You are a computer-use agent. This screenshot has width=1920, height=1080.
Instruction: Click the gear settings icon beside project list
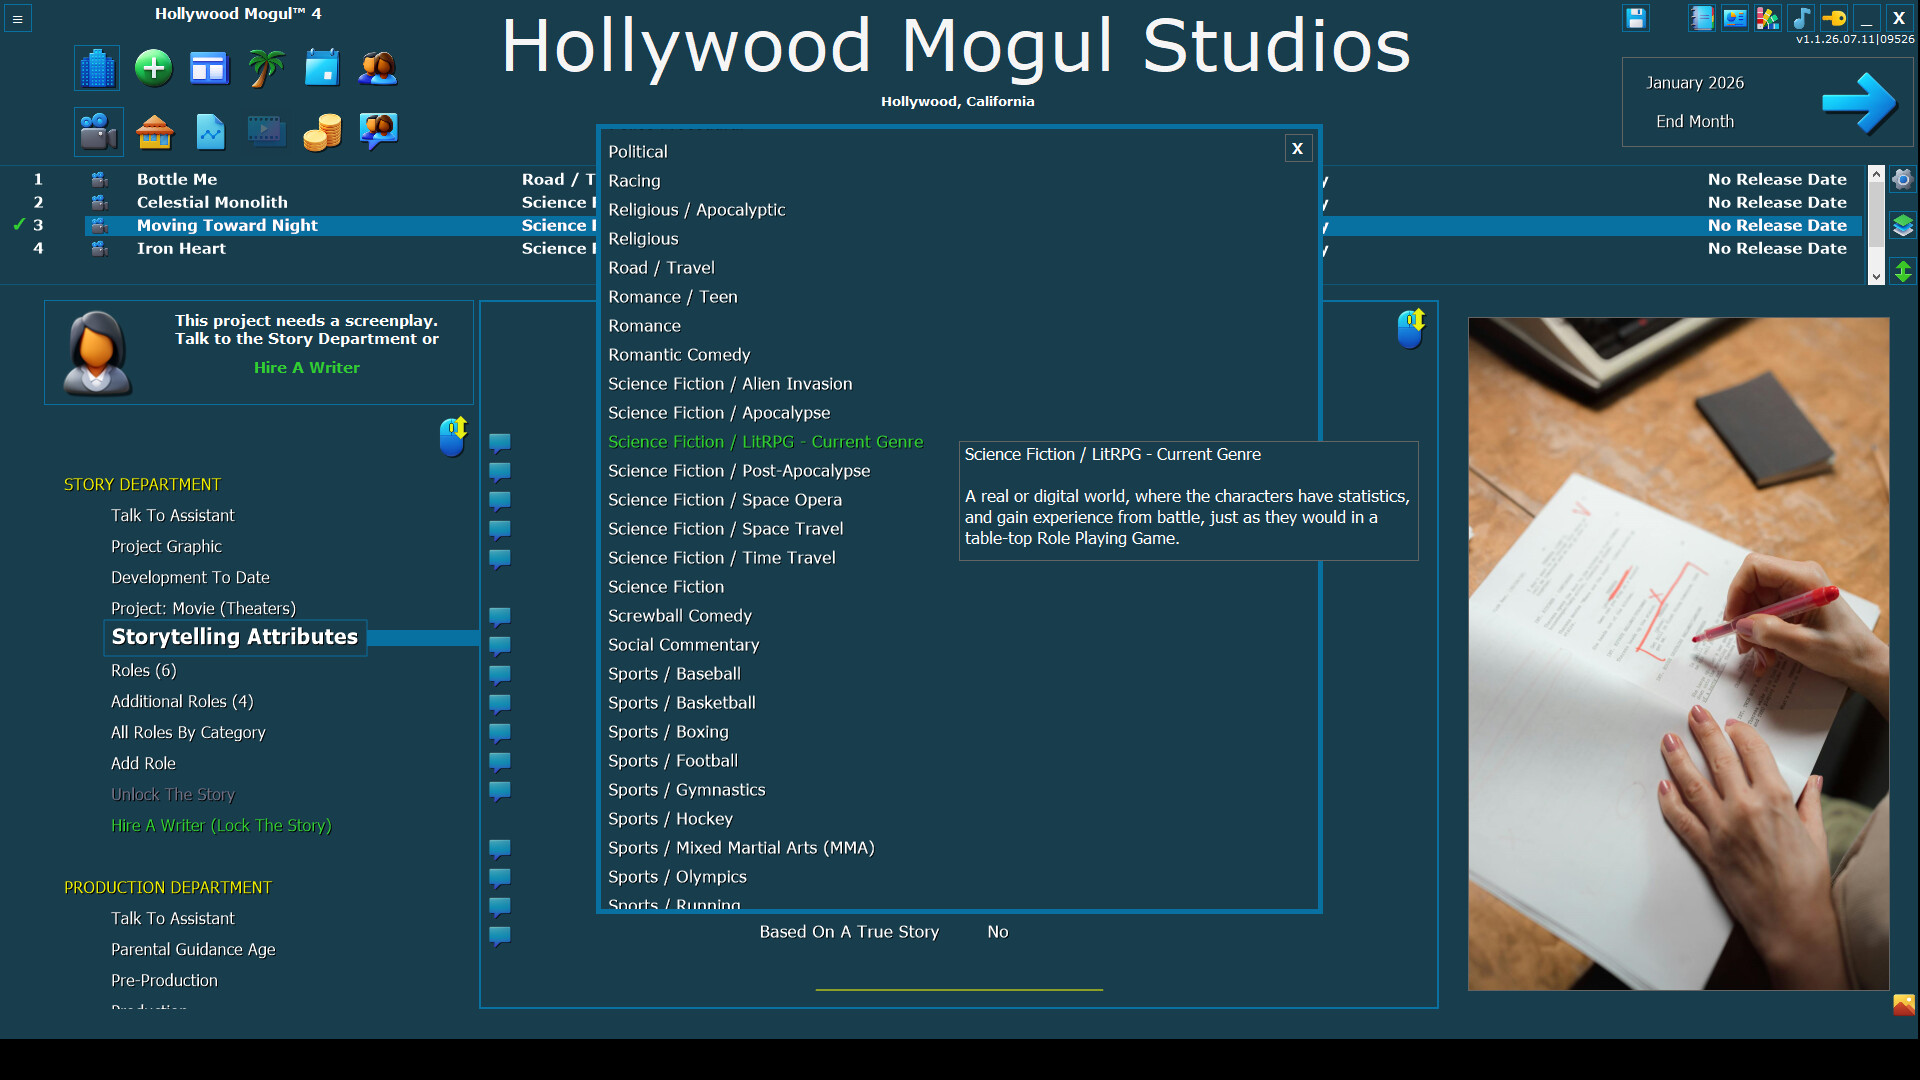point(1902,179)
